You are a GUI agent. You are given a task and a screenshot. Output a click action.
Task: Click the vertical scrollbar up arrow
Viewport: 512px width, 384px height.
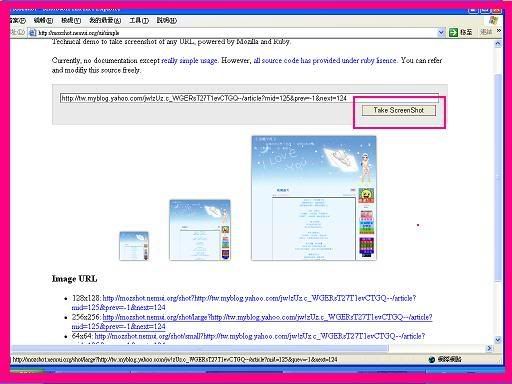point(498,44)
